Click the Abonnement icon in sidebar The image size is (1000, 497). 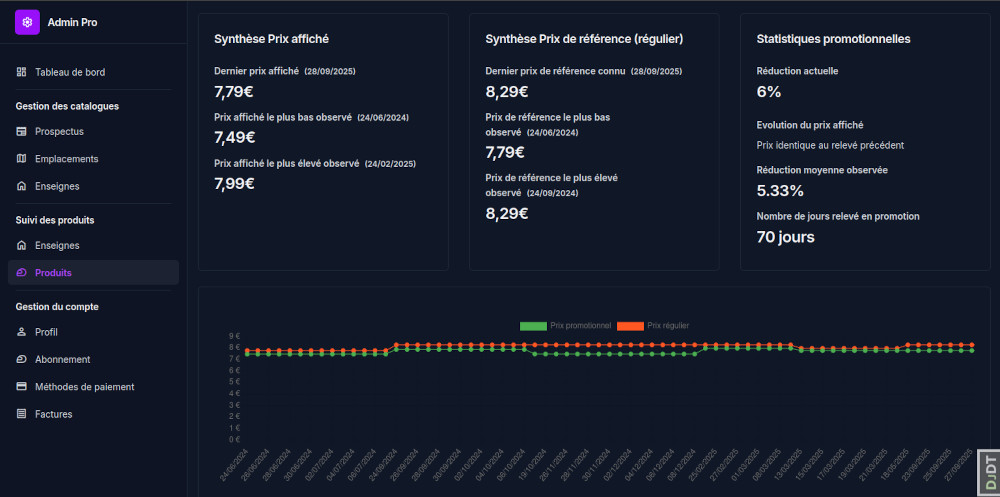(x=22, y=359)
